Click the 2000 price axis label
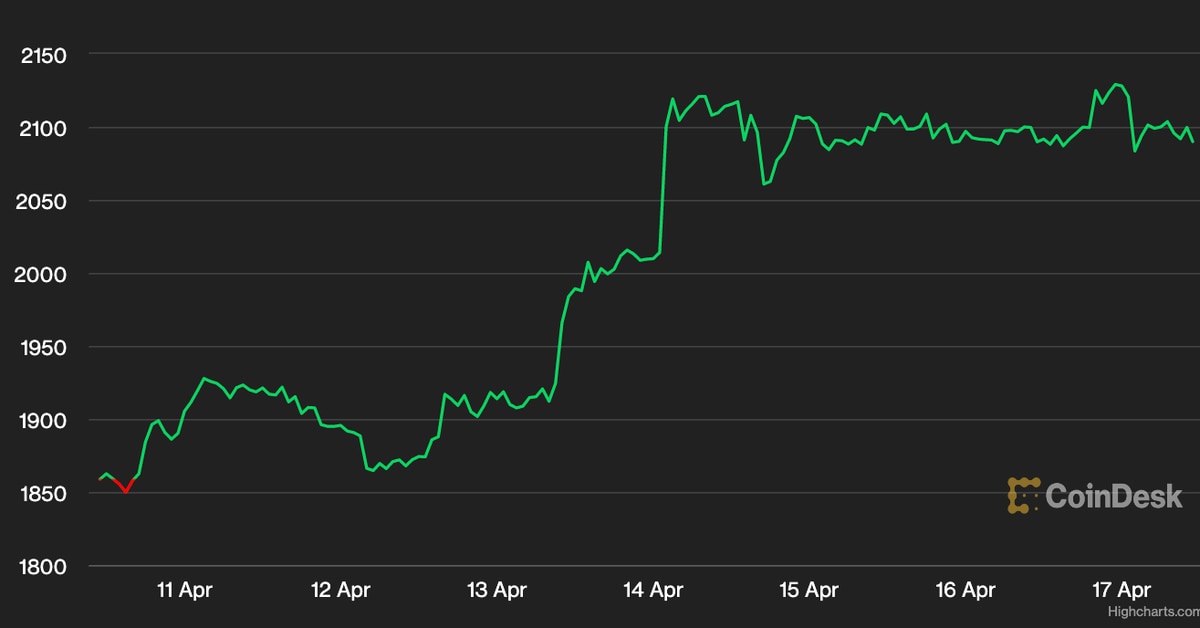This screenshot has height=628, width=1200. tap(43, 274)
